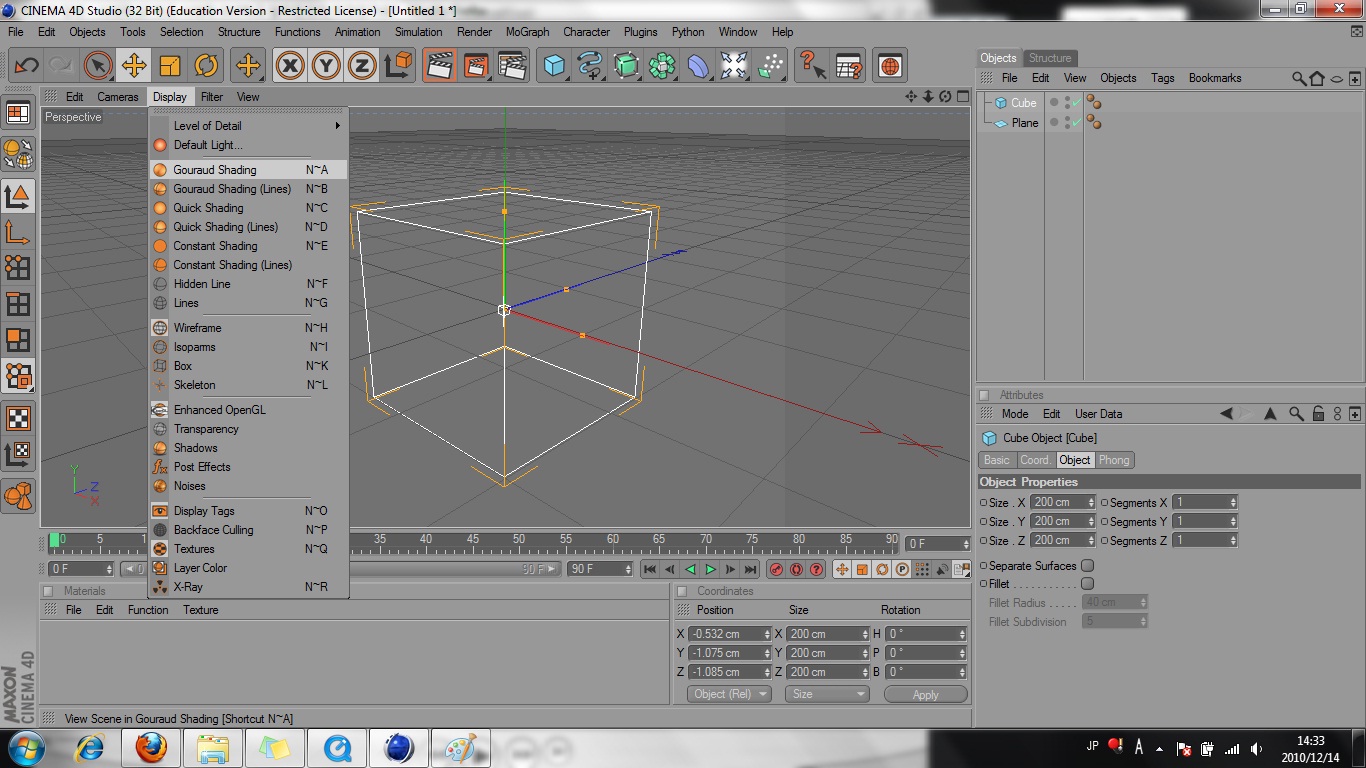
Task: Click the Size X stepper arrows in Attributes
Action: point(1092,503)
